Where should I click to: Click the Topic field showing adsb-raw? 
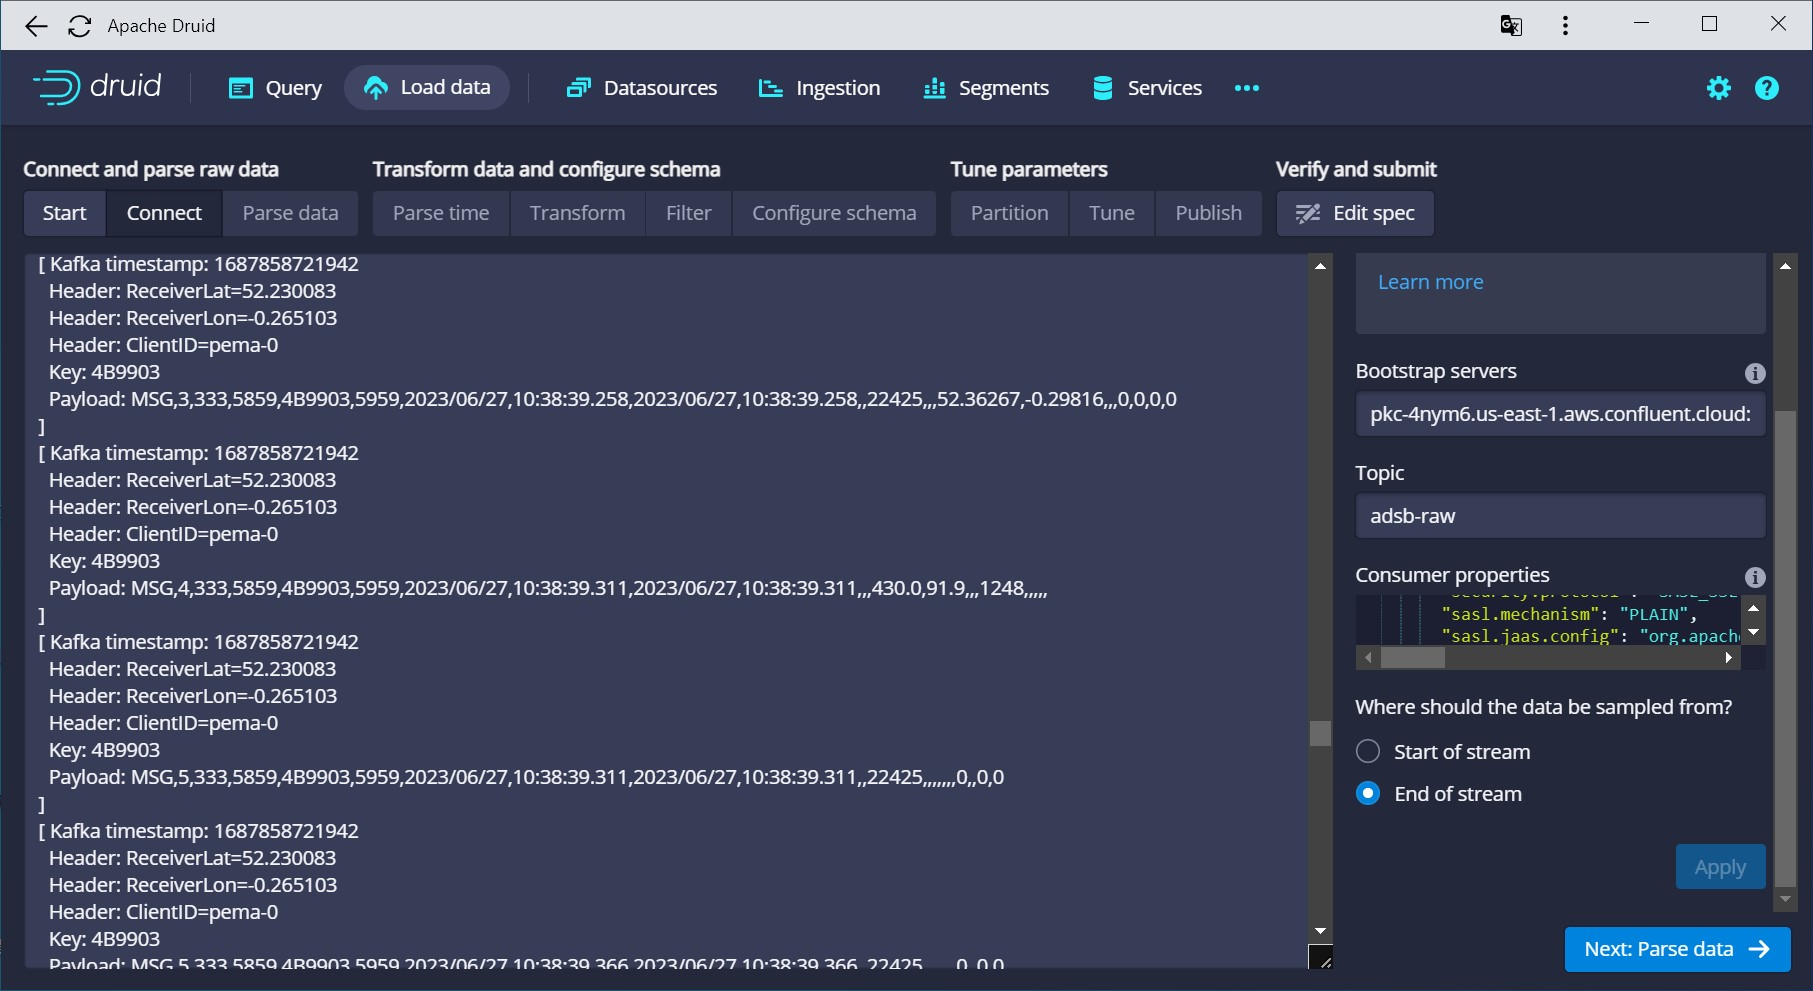coord(1559,516)
